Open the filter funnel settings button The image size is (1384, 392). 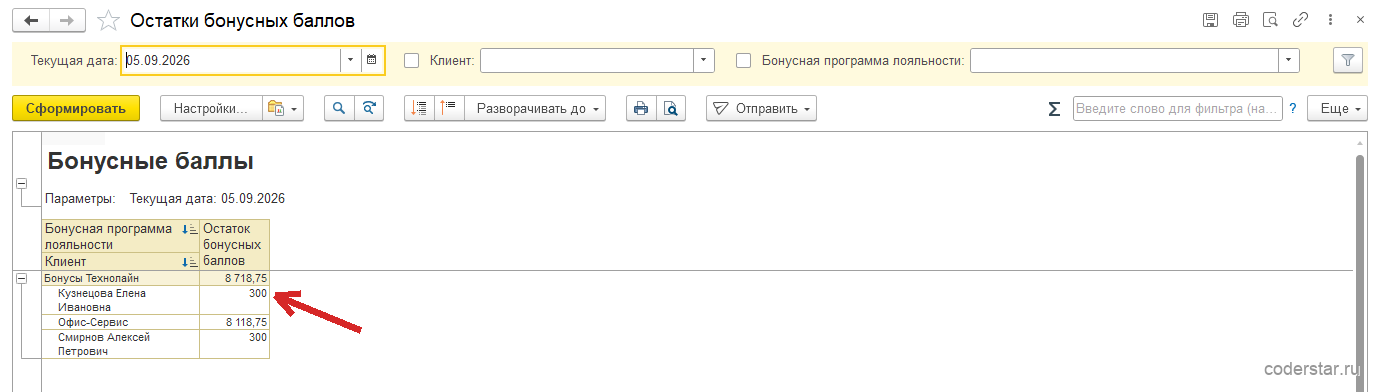click(1348, 60)
